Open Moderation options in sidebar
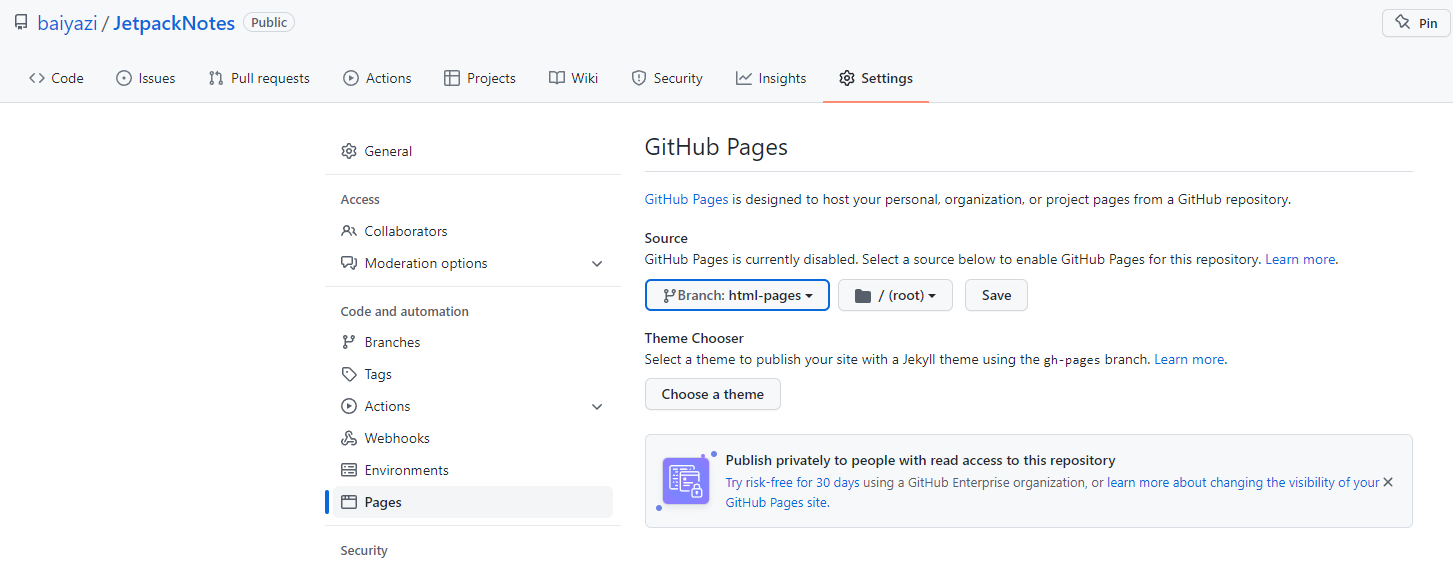Image resolution: width=1453 pixels, height=565 pixels. pyautogui.click(x=469, y=263)
